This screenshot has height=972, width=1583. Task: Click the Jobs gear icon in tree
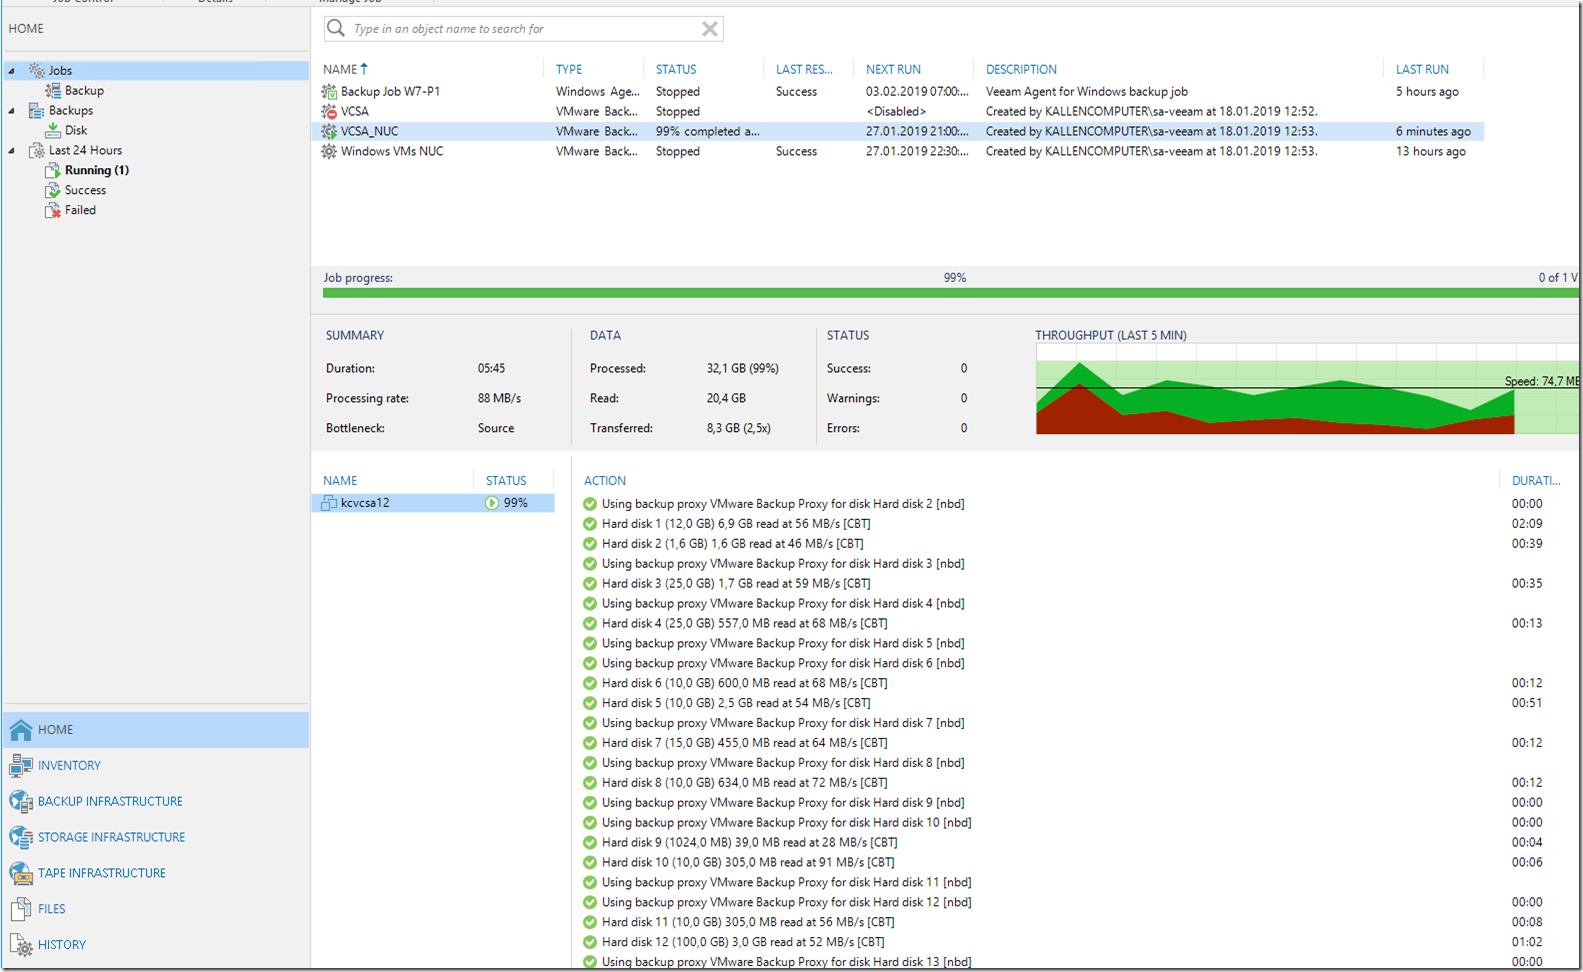click(x=37, y=70)
